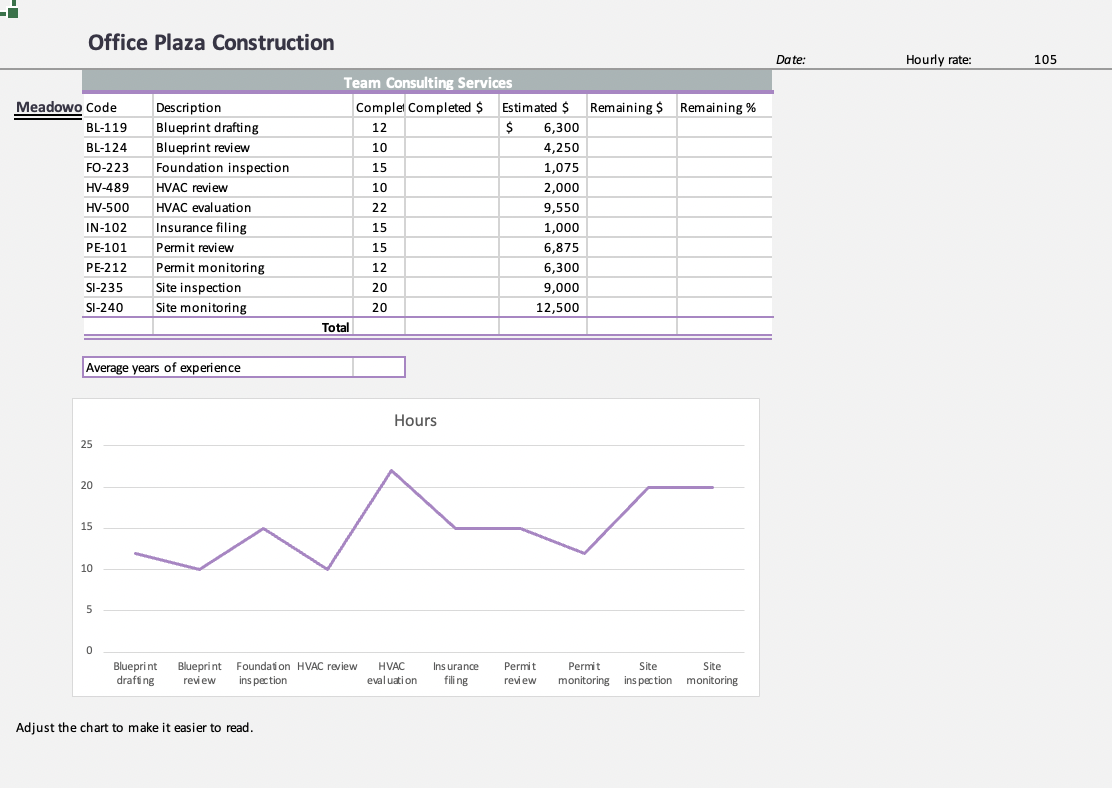Select the Team Consulting Services header

point(428,82)
